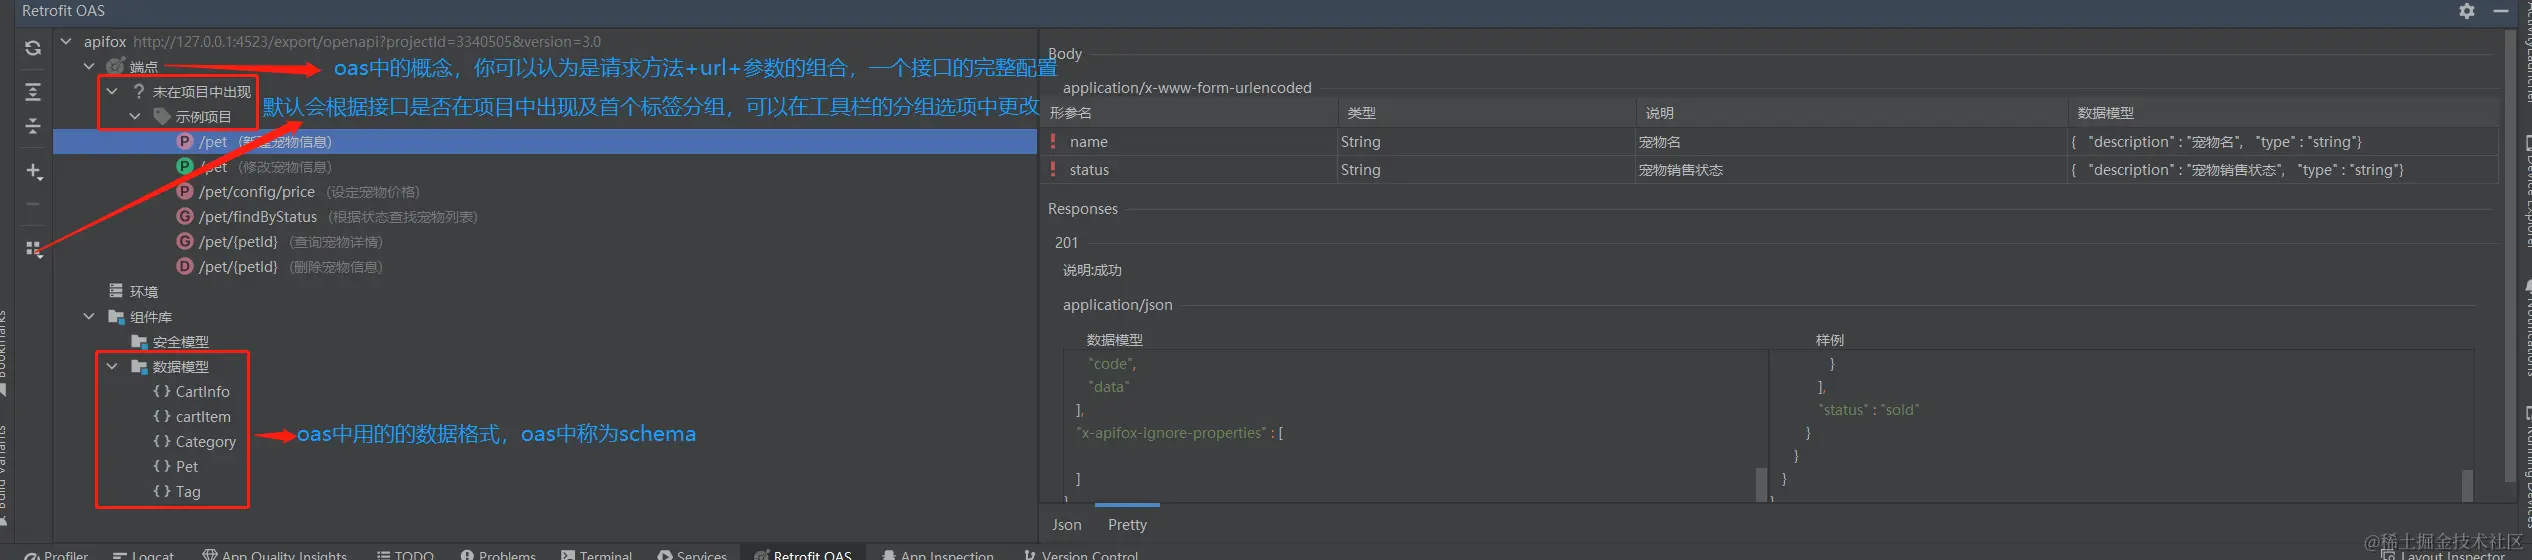Open the Logcat tool window tab
This screenshot has height=560, width=2532.
(x=144, y=554)
